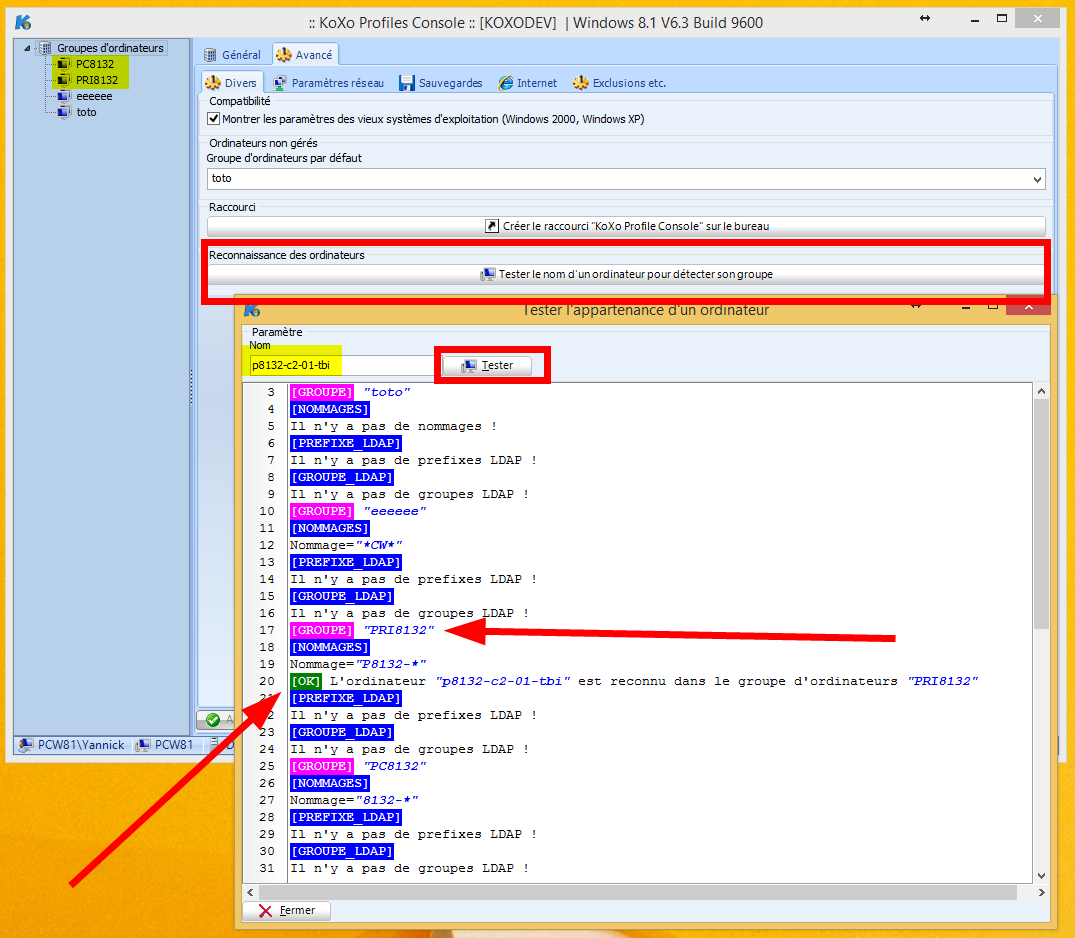
Task: Click the line Nommage="*CW*"
Action: click(346, 545)
